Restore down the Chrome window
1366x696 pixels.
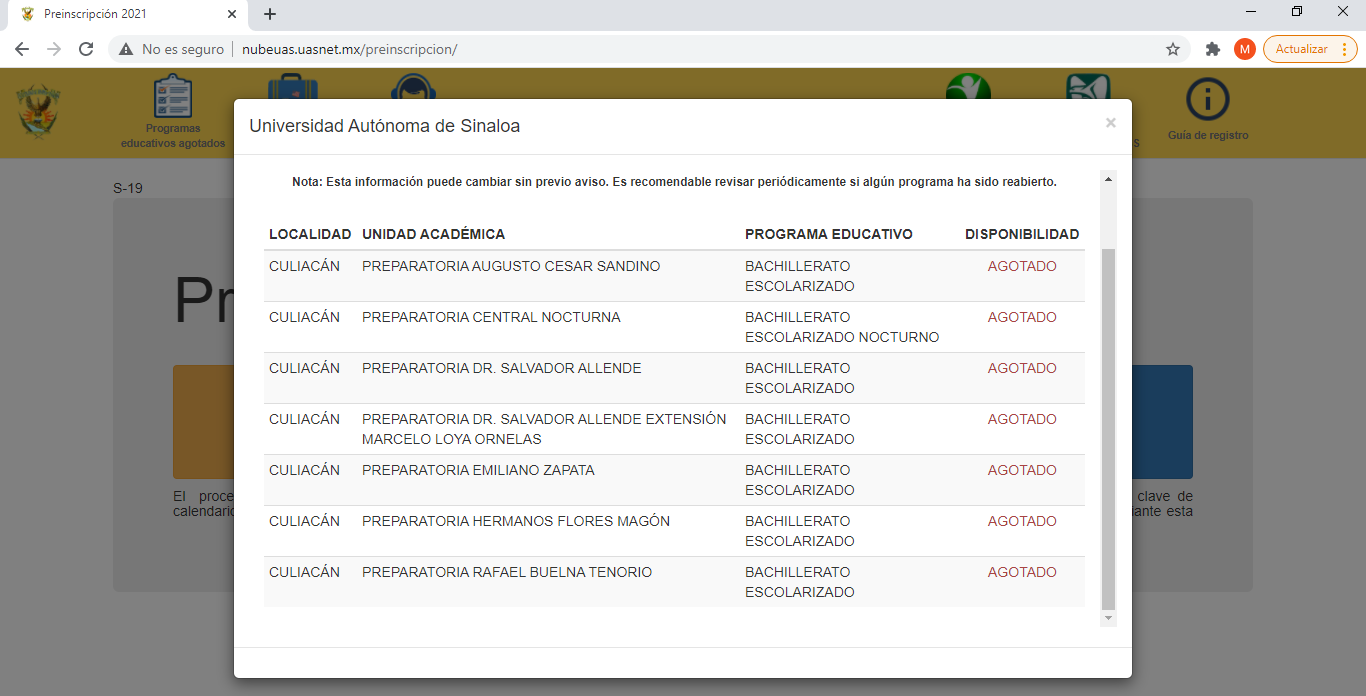[1297, 12]
